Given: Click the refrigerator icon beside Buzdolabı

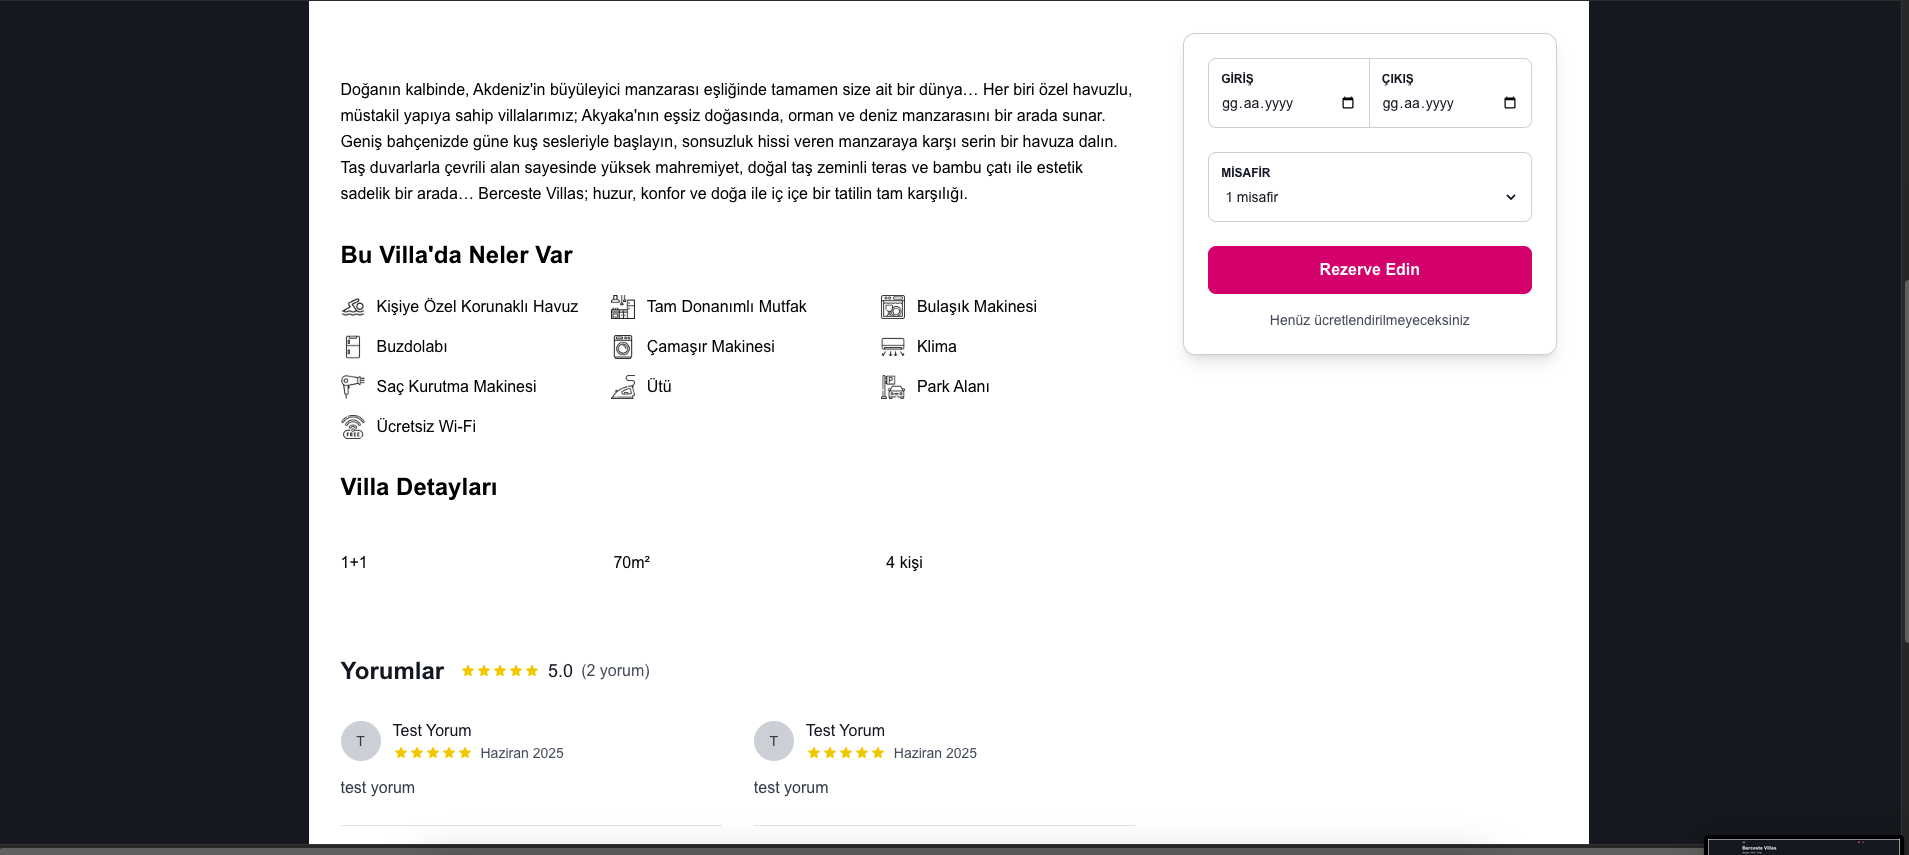Looking at the screenshot, I should coord(353,347).
